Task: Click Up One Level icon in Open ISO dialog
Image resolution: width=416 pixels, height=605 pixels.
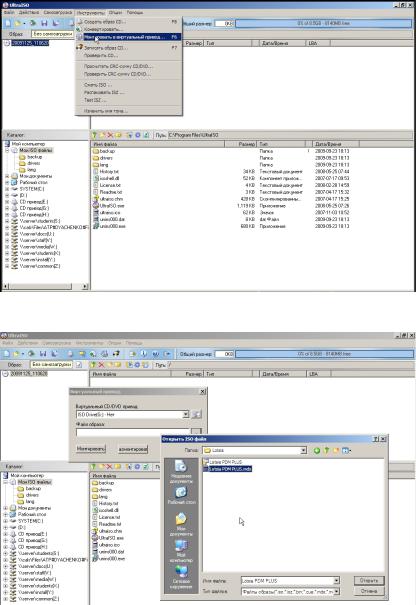Action: pos(326,450)
